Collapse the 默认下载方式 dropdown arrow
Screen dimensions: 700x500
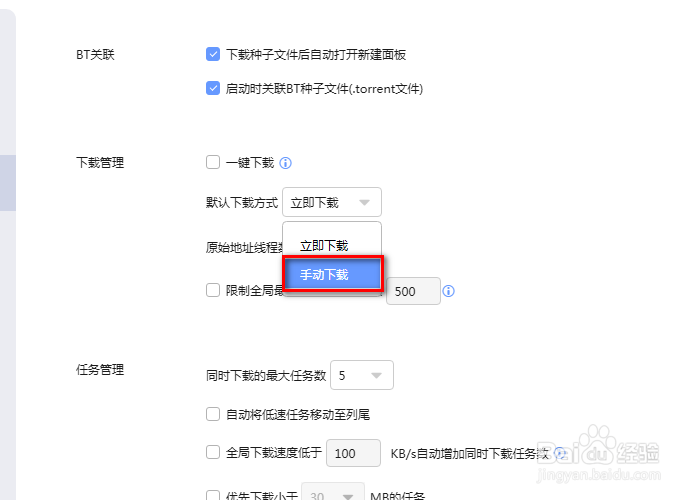pyautogui.click(x=364, y=203)
